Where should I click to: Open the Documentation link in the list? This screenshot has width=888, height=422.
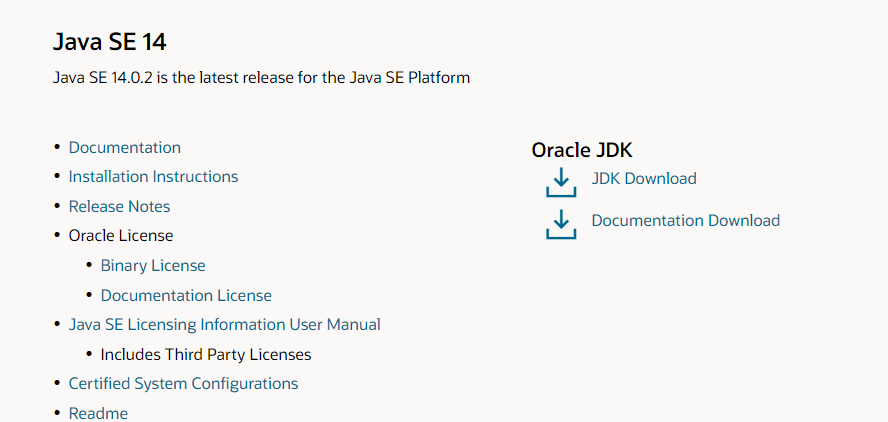point(125,147)
